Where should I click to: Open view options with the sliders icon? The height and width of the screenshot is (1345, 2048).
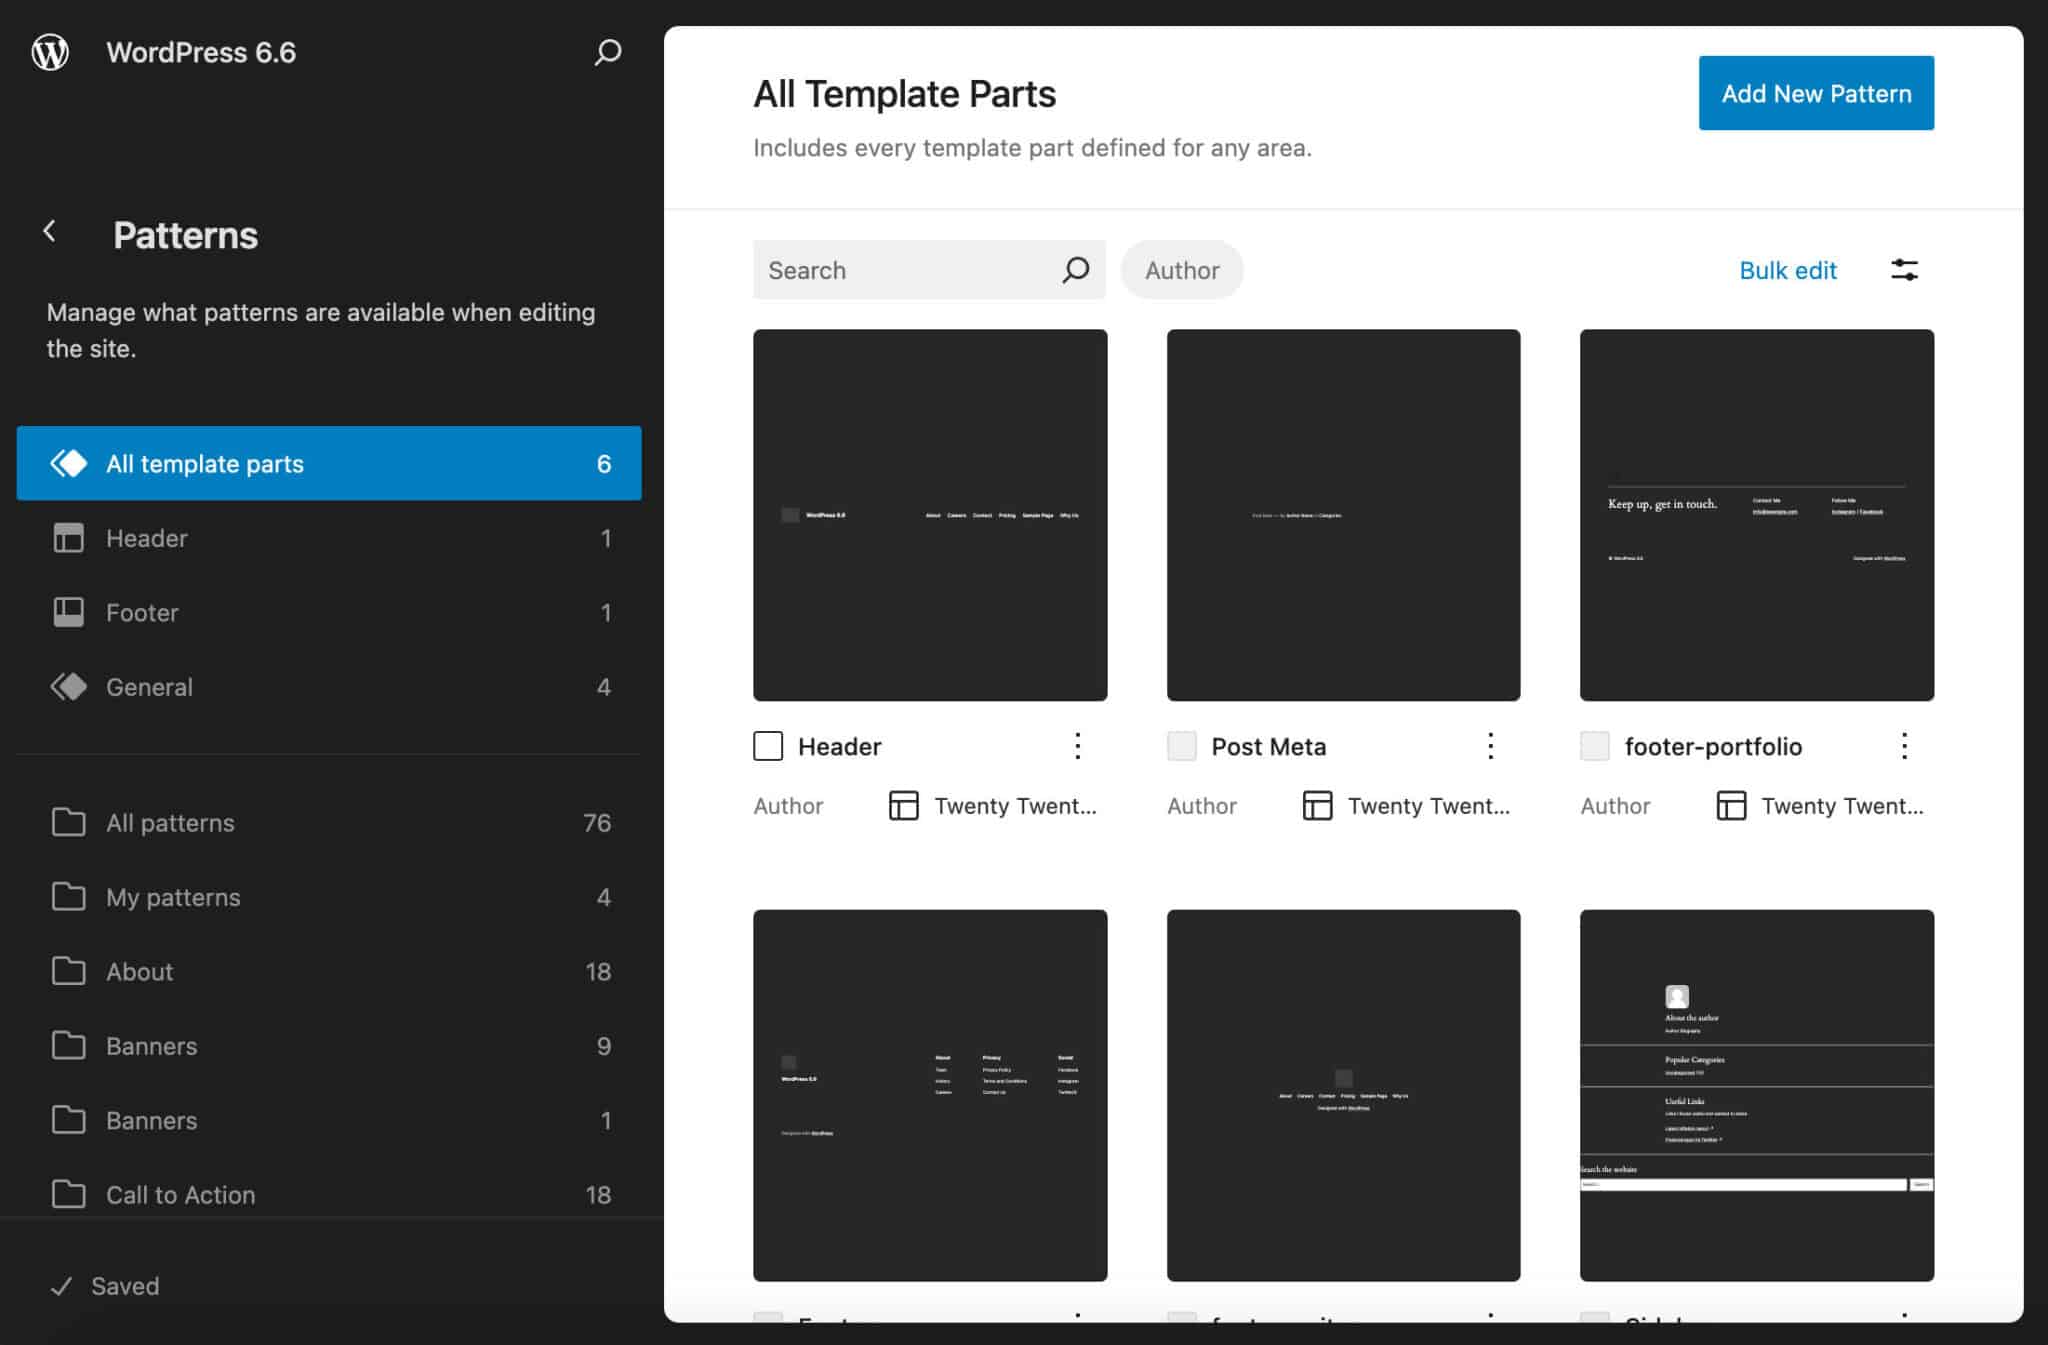(x=1905, y=270)
